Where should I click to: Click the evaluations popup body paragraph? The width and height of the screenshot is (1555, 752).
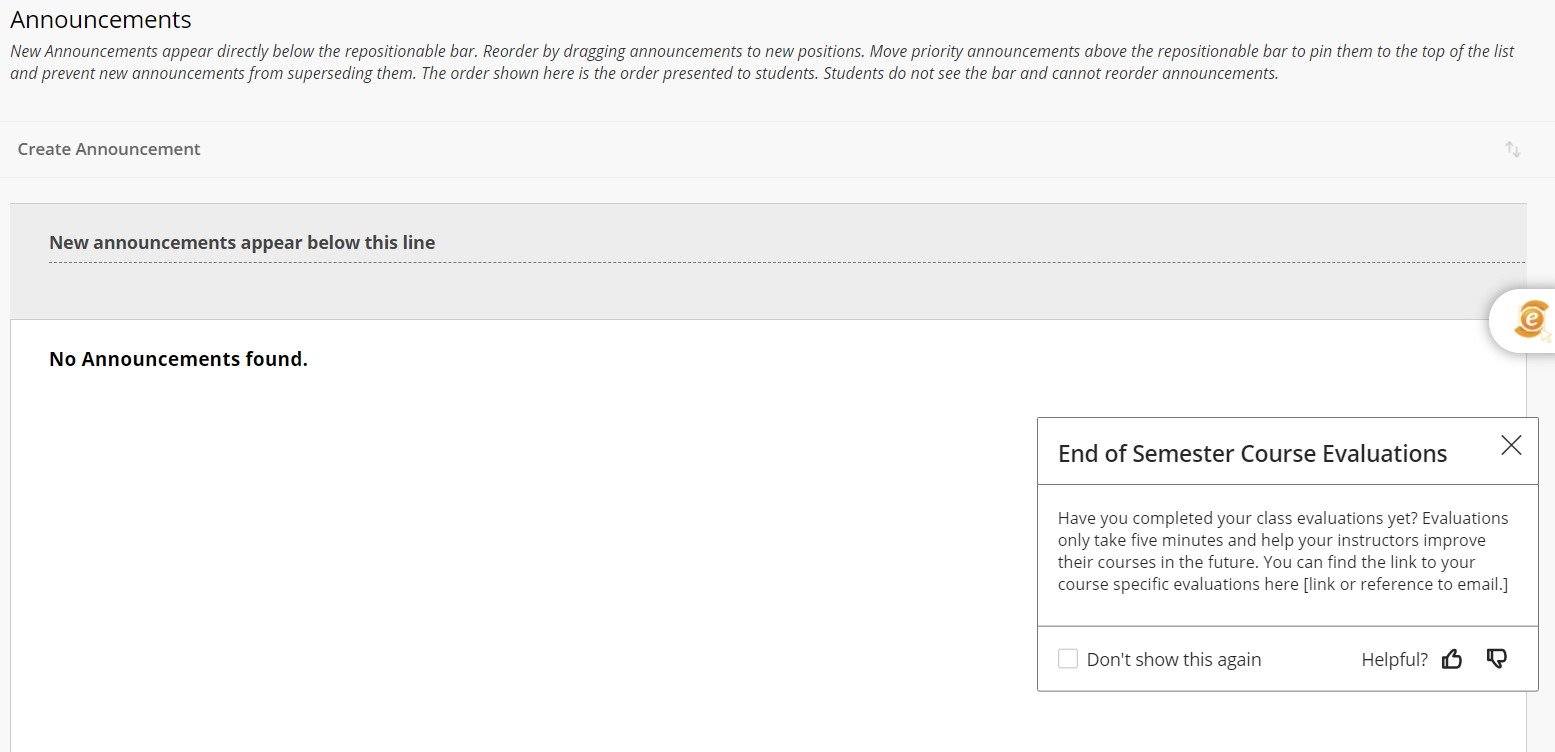point(1284,551)
